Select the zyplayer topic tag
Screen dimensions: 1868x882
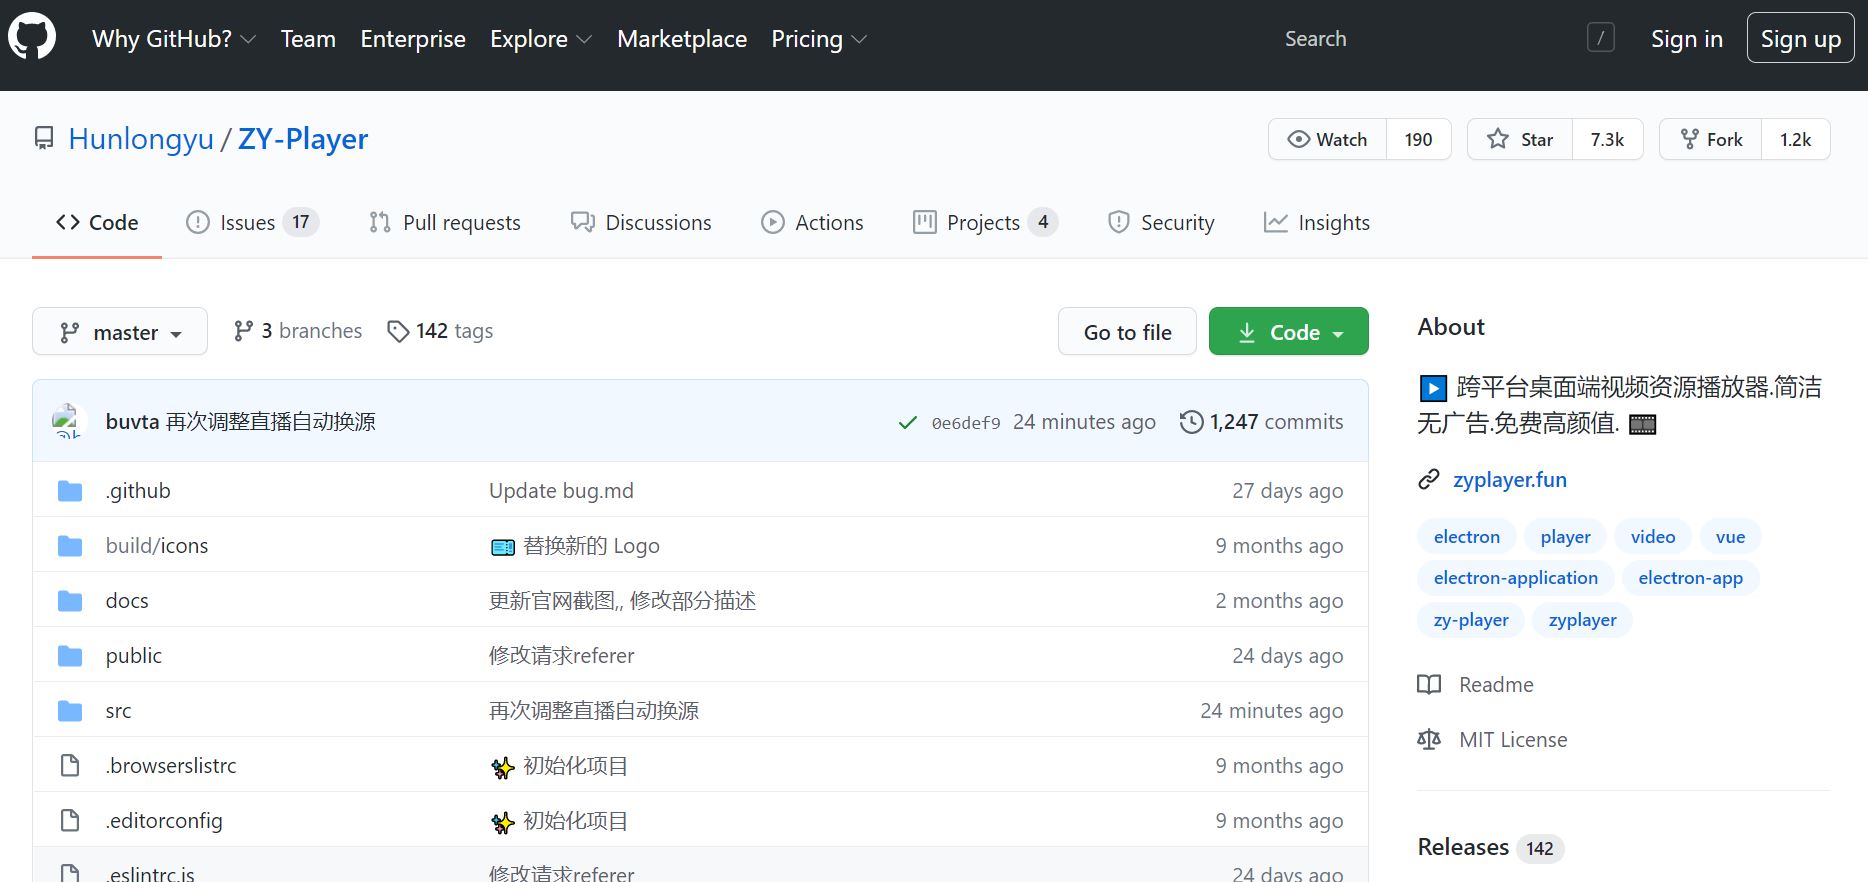[x=1582, y=620]
